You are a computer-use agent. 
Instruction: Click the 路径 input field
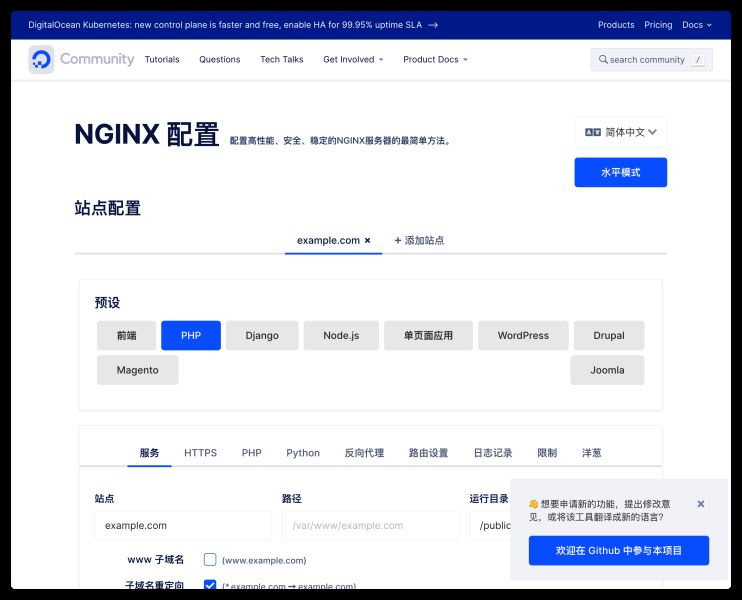click(x=371, y=525)
